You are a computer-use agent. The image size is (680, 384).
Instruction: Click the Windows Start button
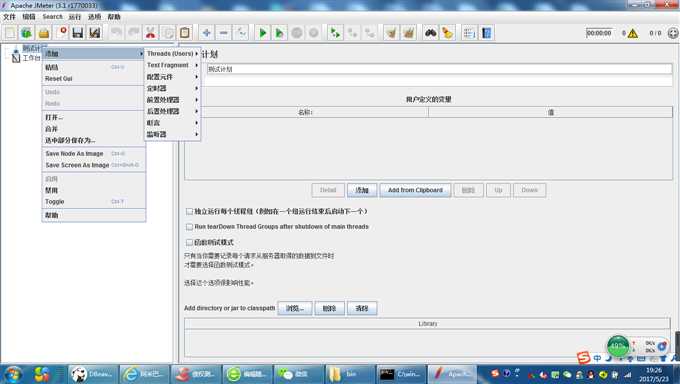[x=13, y=374]
